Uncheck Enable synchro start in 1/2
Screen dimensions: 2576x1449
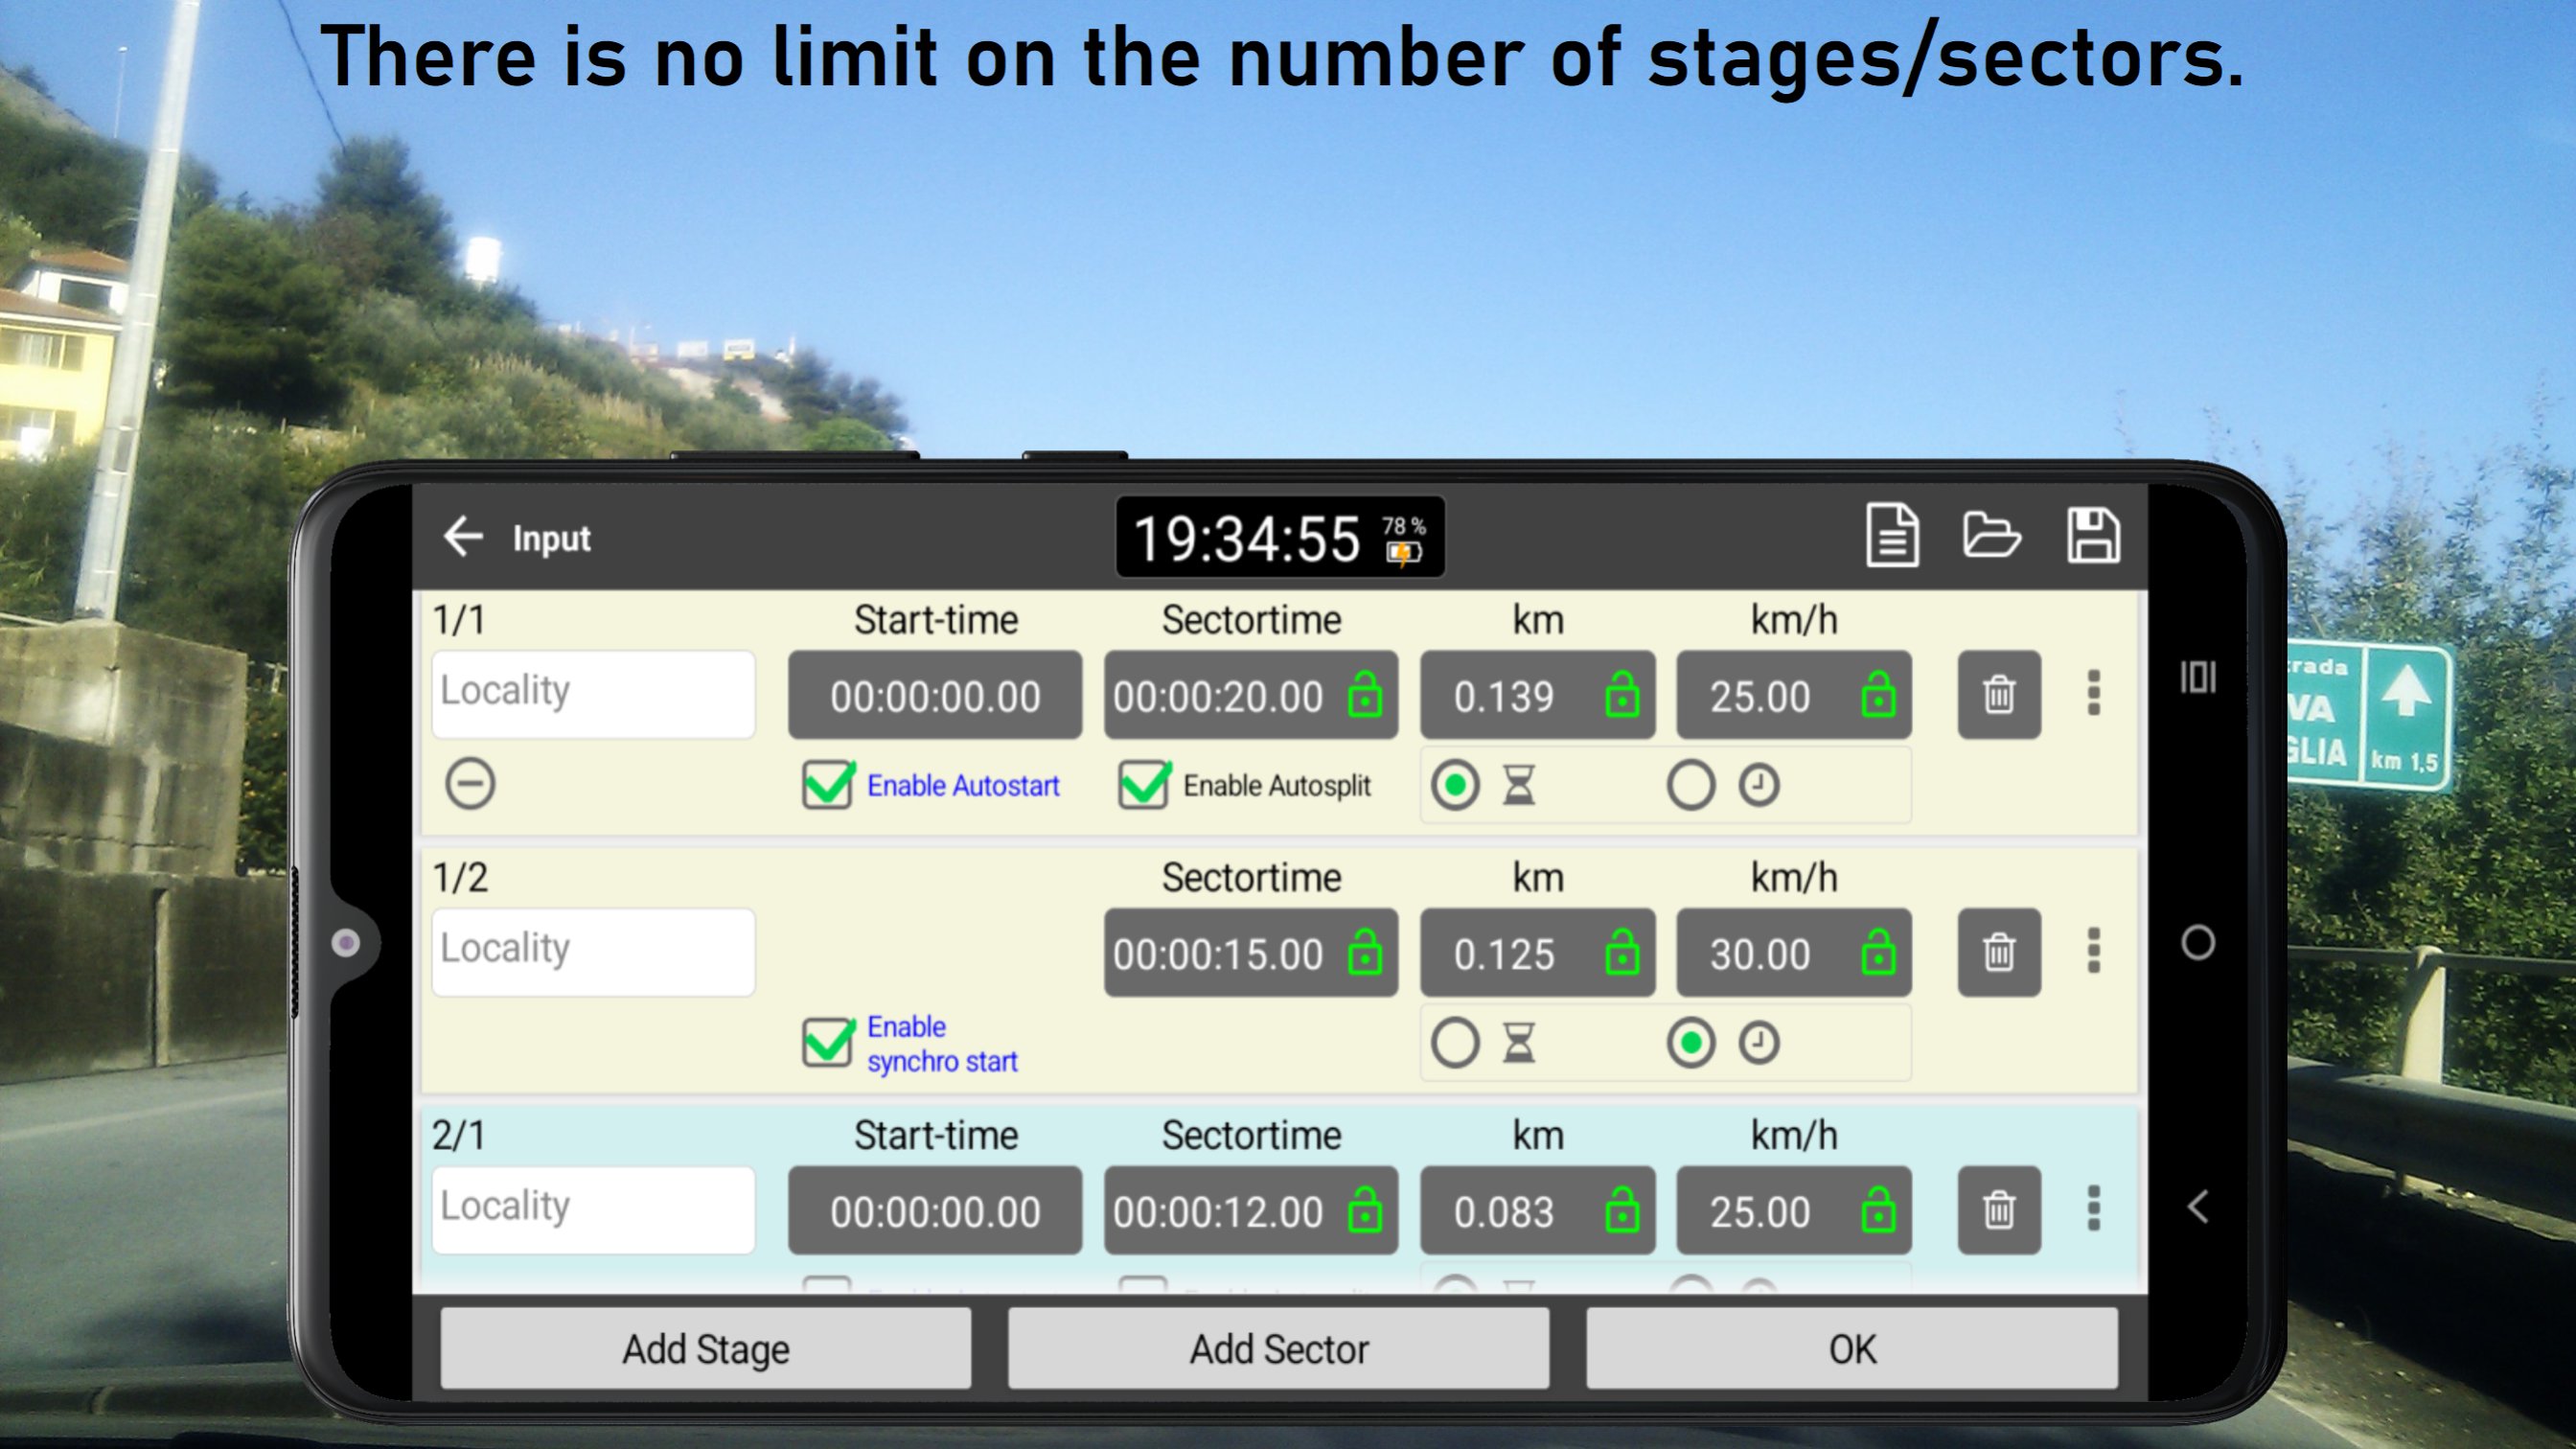pos(828,1043)
